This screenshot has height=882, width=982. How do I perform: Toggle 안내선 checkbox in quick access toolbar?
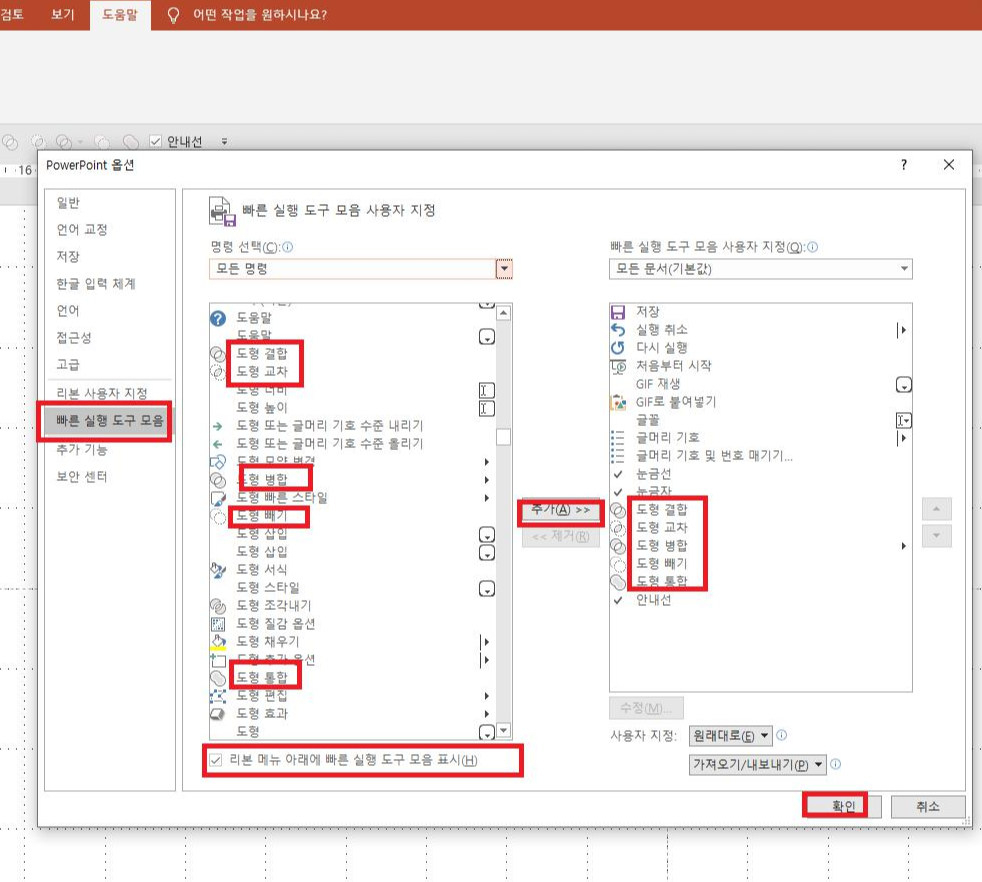[x=156, y=142]
